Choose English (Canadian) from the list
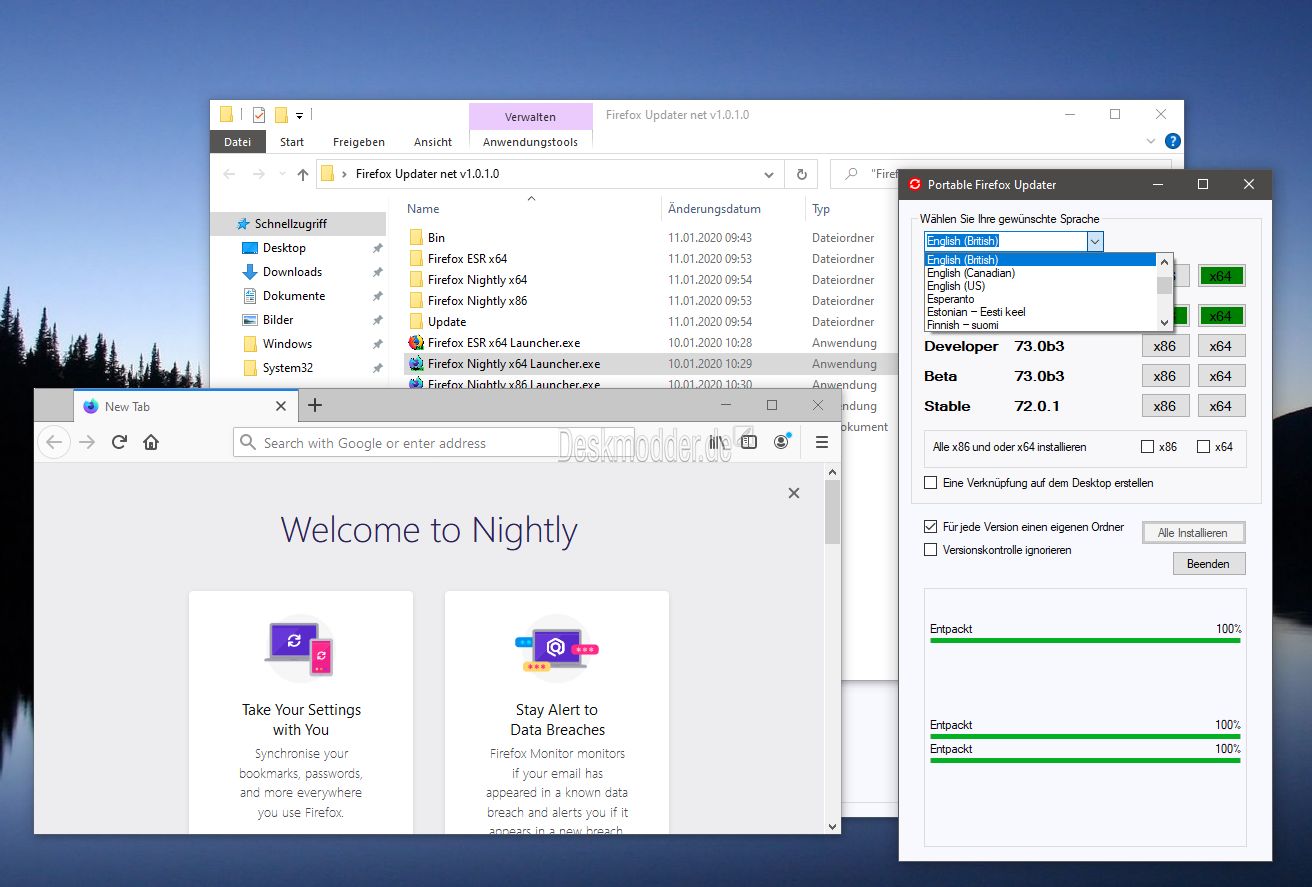1312x887 pixels. pyautogui.click(x=1040, y=273)
